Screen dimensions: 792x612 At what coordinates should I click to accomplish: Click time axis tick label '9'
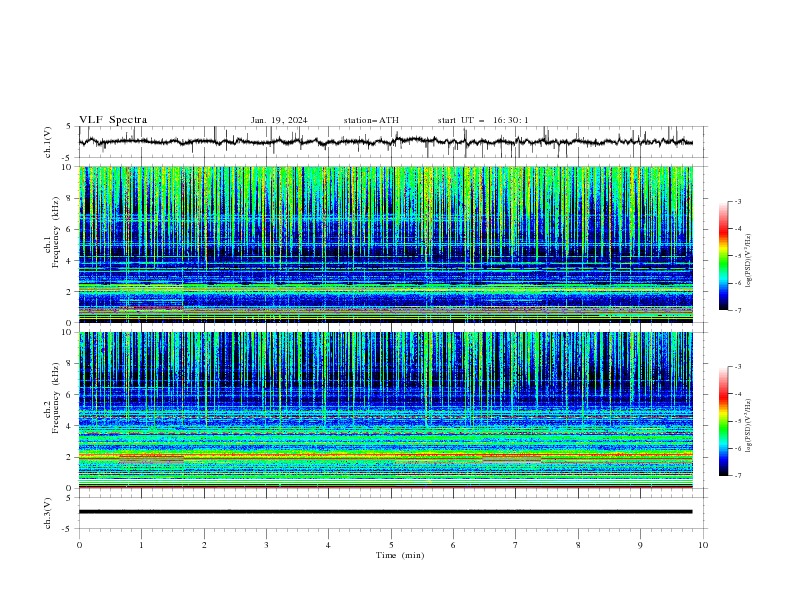click(640, 545)
